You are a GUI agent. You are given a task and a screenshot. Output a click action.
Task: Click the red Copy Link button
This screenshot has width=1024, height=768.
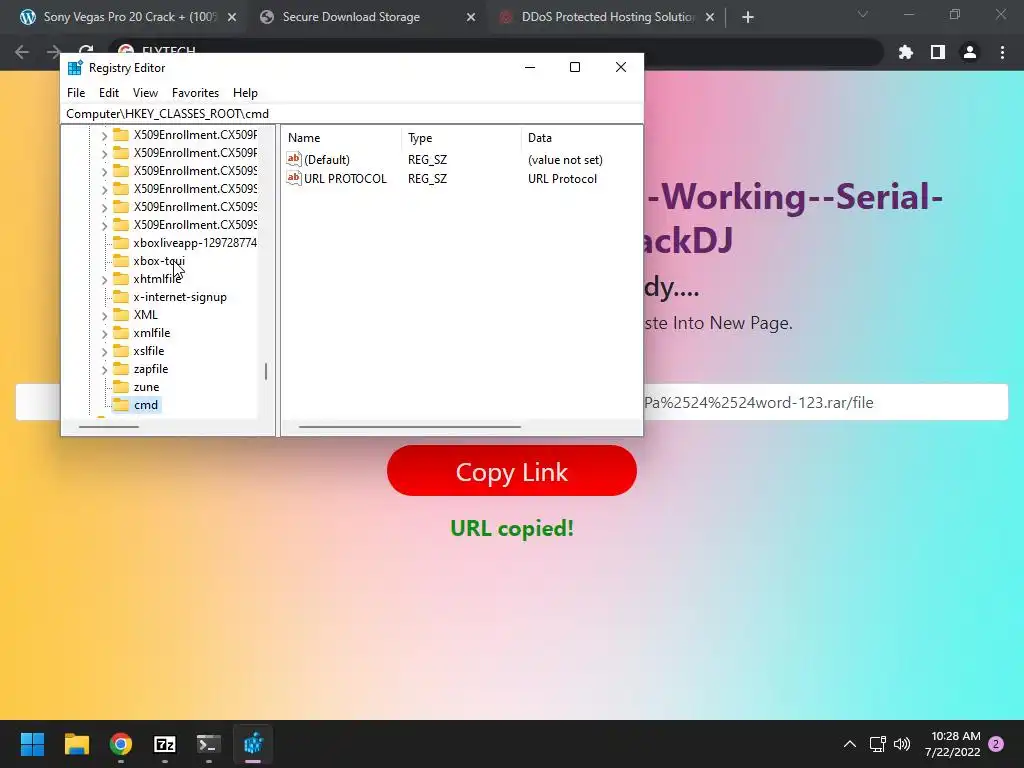pos(511,471)
